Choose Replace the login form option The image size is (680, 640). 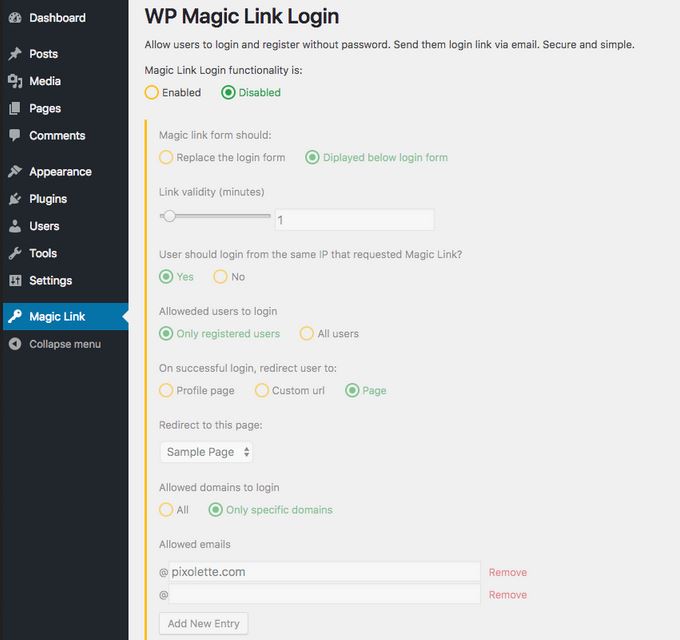click(x=166, y=157)
